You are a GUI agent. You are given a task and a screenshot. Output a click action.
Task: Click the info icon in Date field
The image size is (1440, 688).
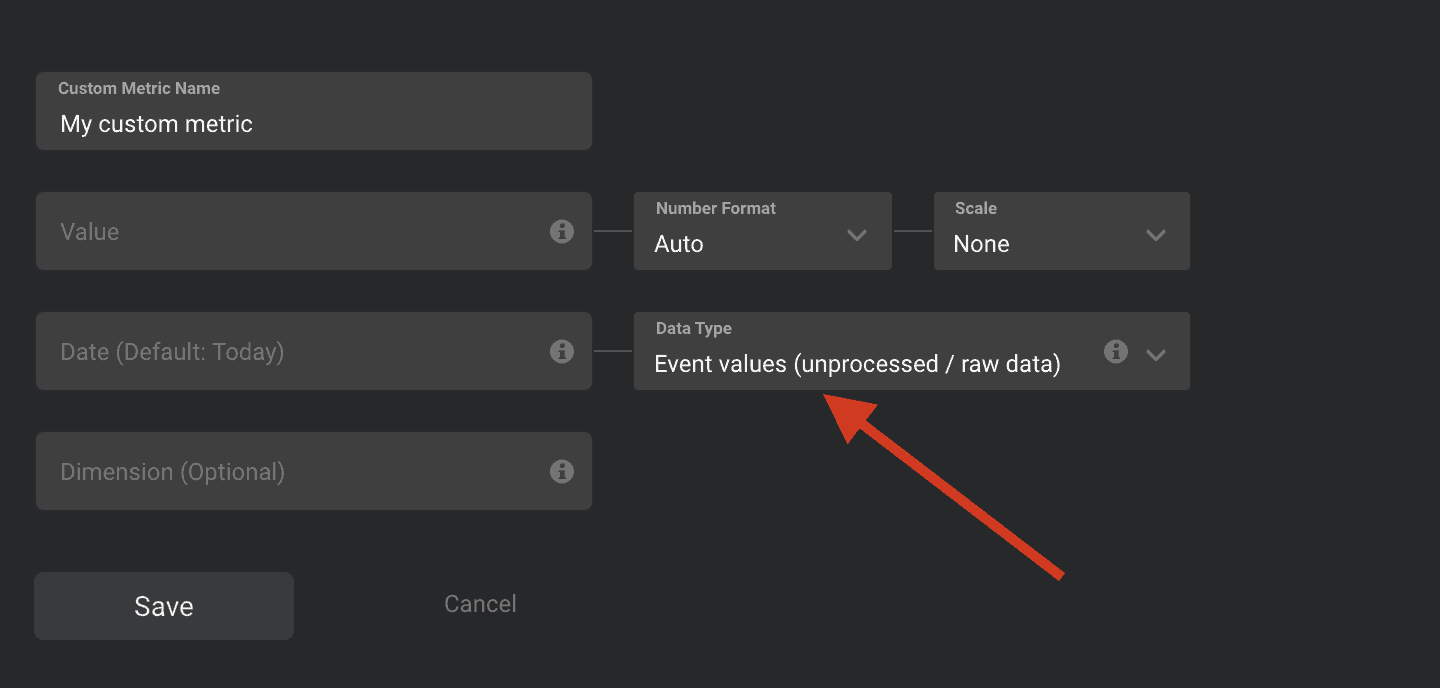(x=562, y=352)
